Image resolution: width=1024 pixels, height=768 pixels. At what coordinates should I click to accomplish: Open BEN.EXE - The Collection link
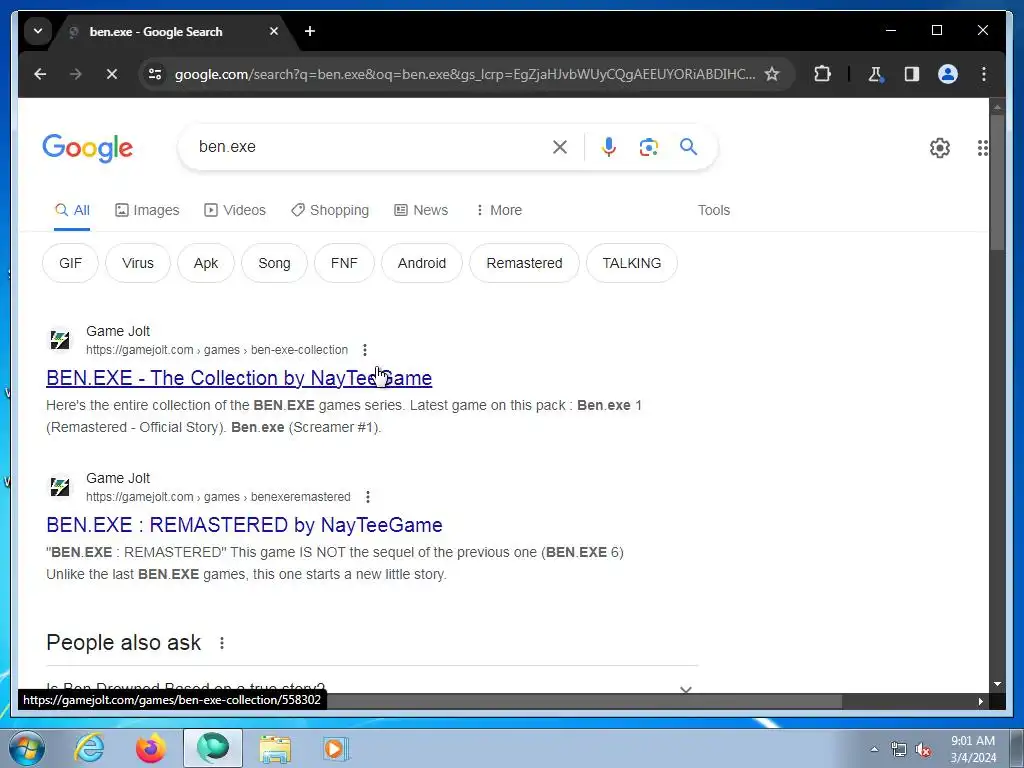(239, 378)
